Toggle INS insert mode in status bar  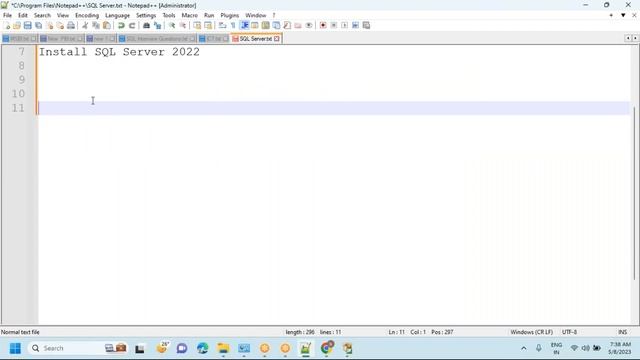[x=622, y=332]
